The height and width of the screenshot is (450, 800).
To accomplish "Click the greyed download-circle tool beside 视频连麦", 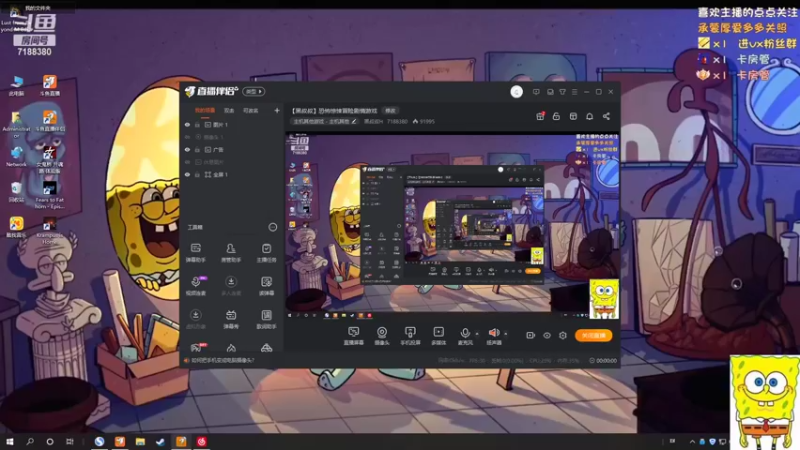I will 231,286.
